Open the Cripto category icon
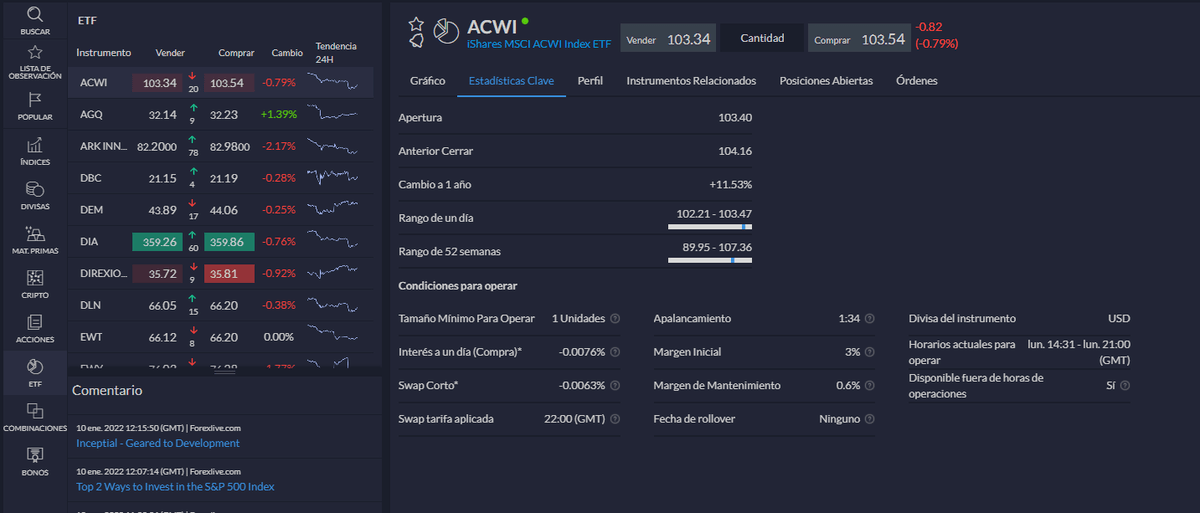The width and height of the screenshot is (1200, 513). 35,280
